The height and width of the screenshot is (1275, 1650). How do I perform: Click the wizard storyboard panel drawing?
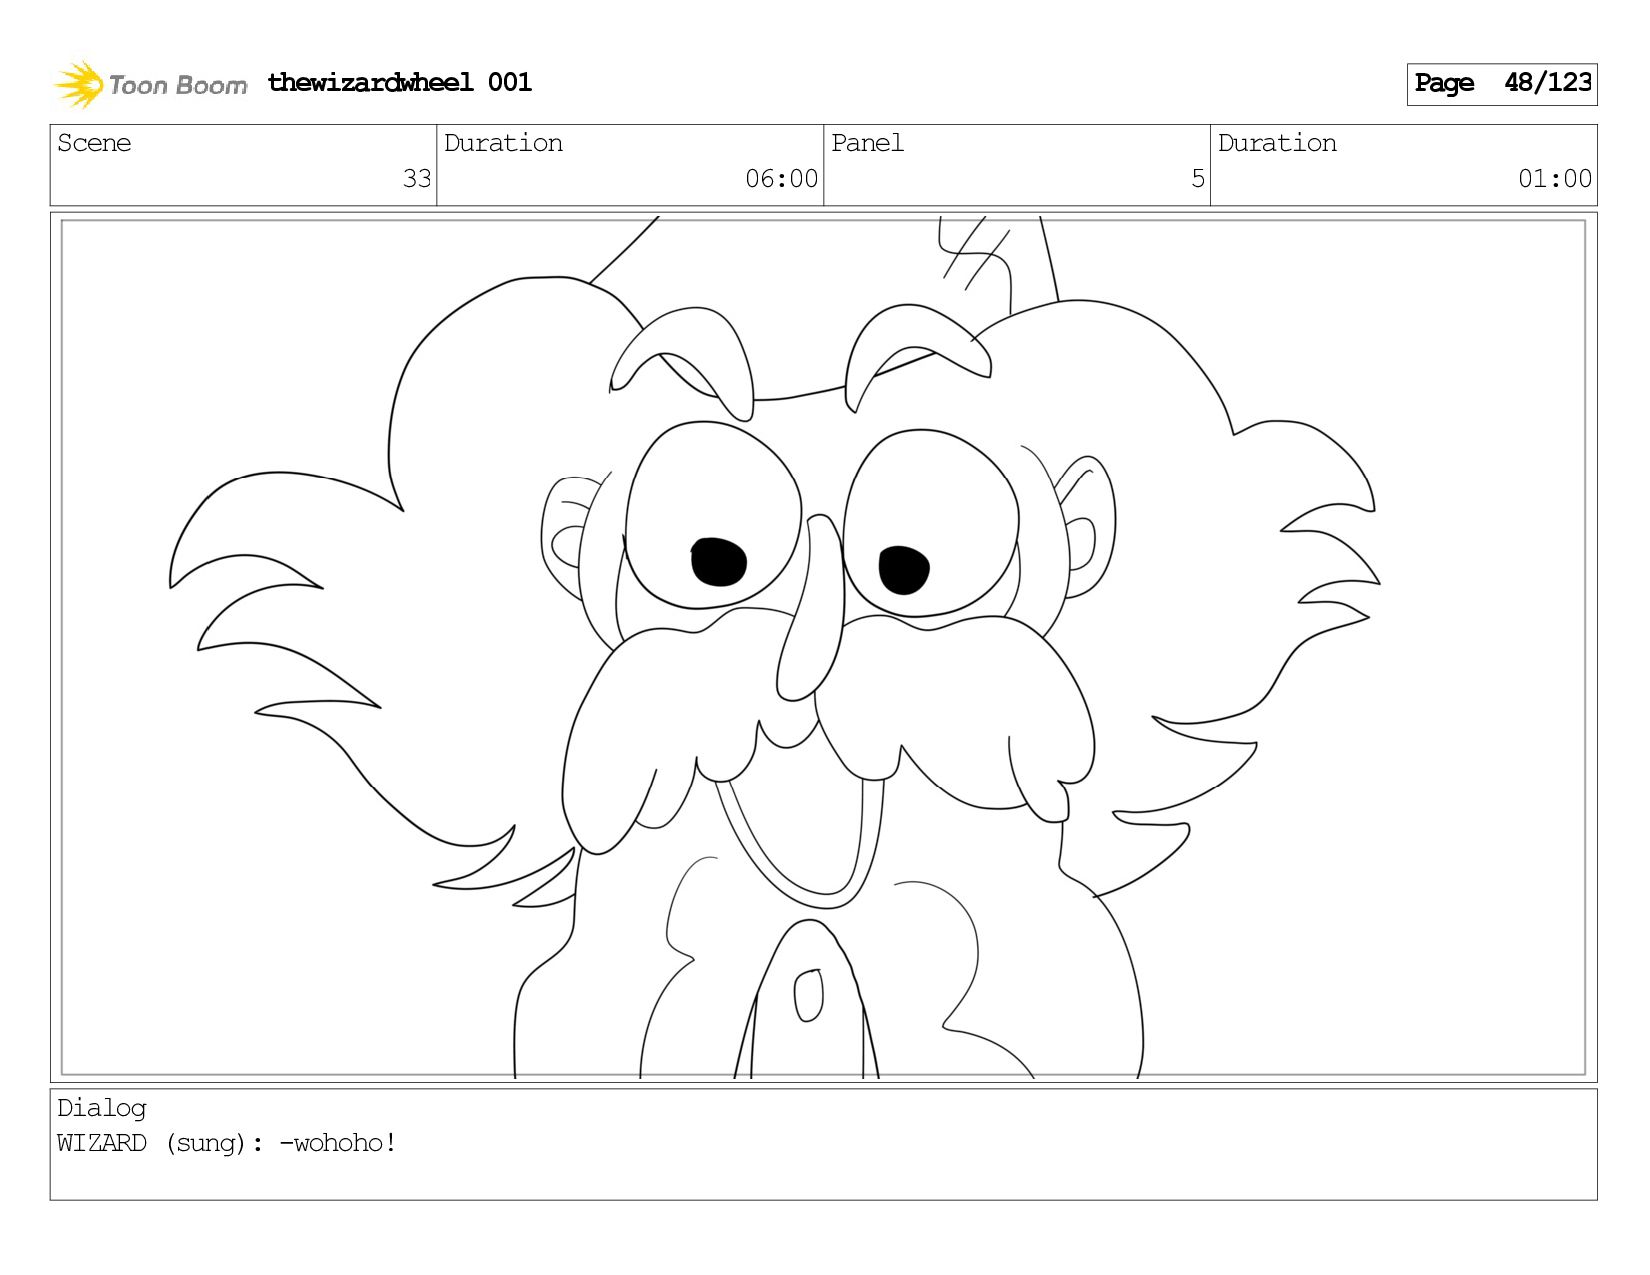click(x=824, y=647)
